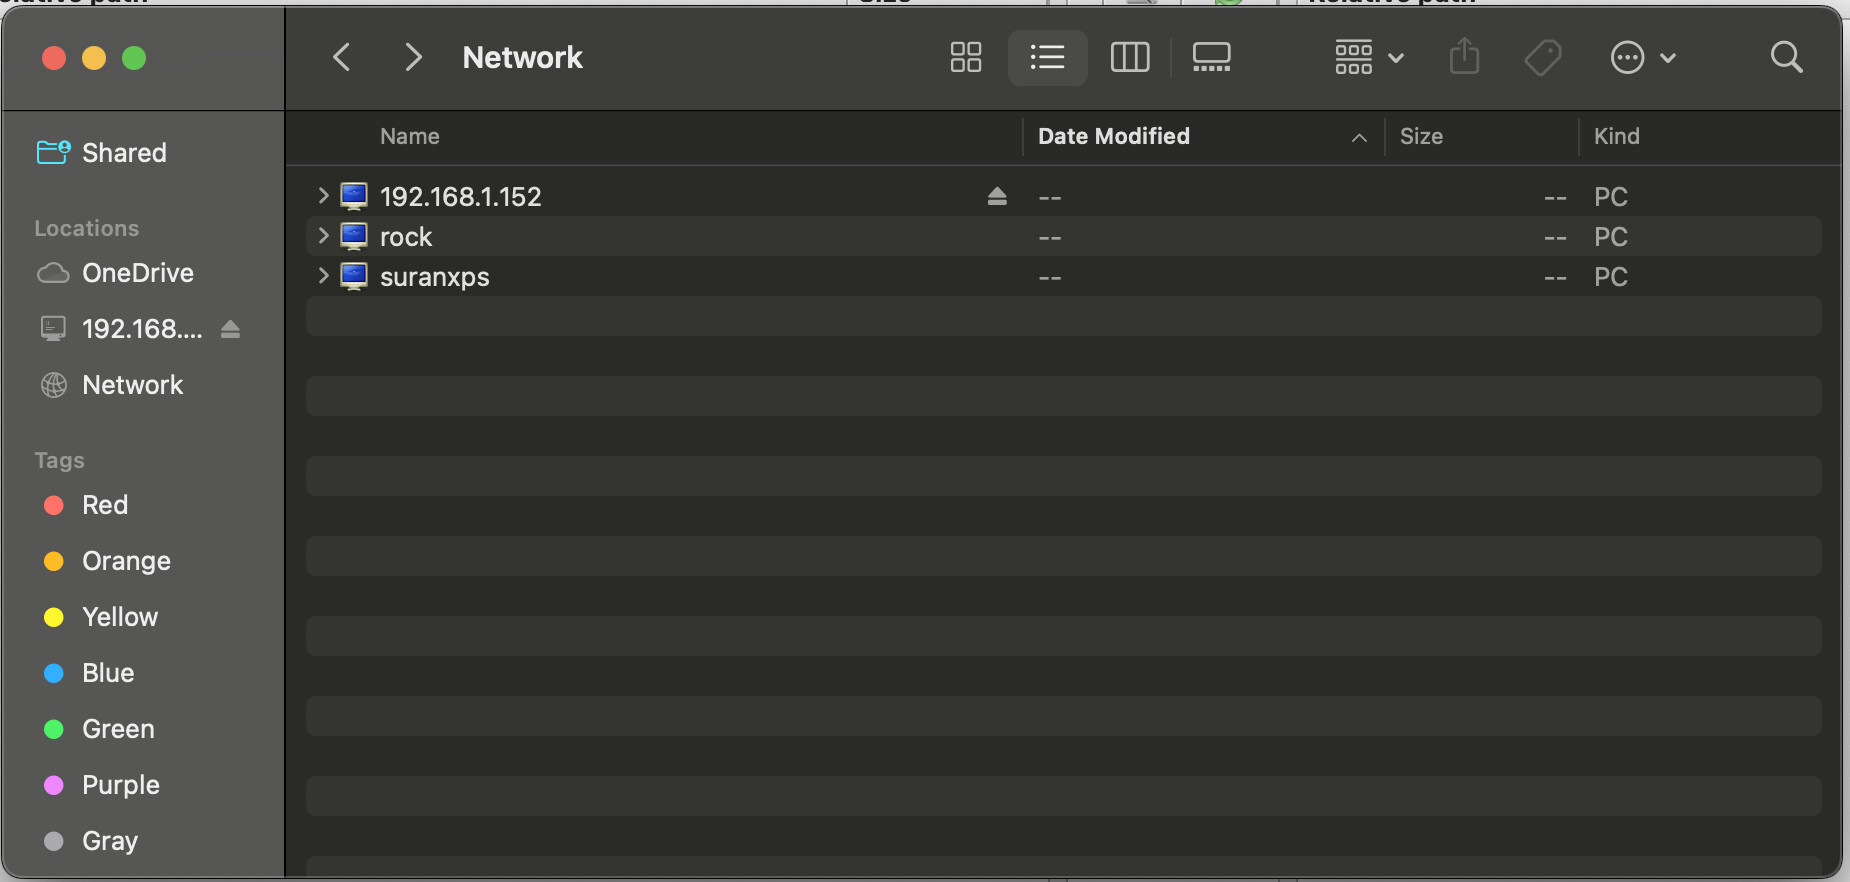
Task: Sort by the Name column header
Action: click(x=410, y=136)
